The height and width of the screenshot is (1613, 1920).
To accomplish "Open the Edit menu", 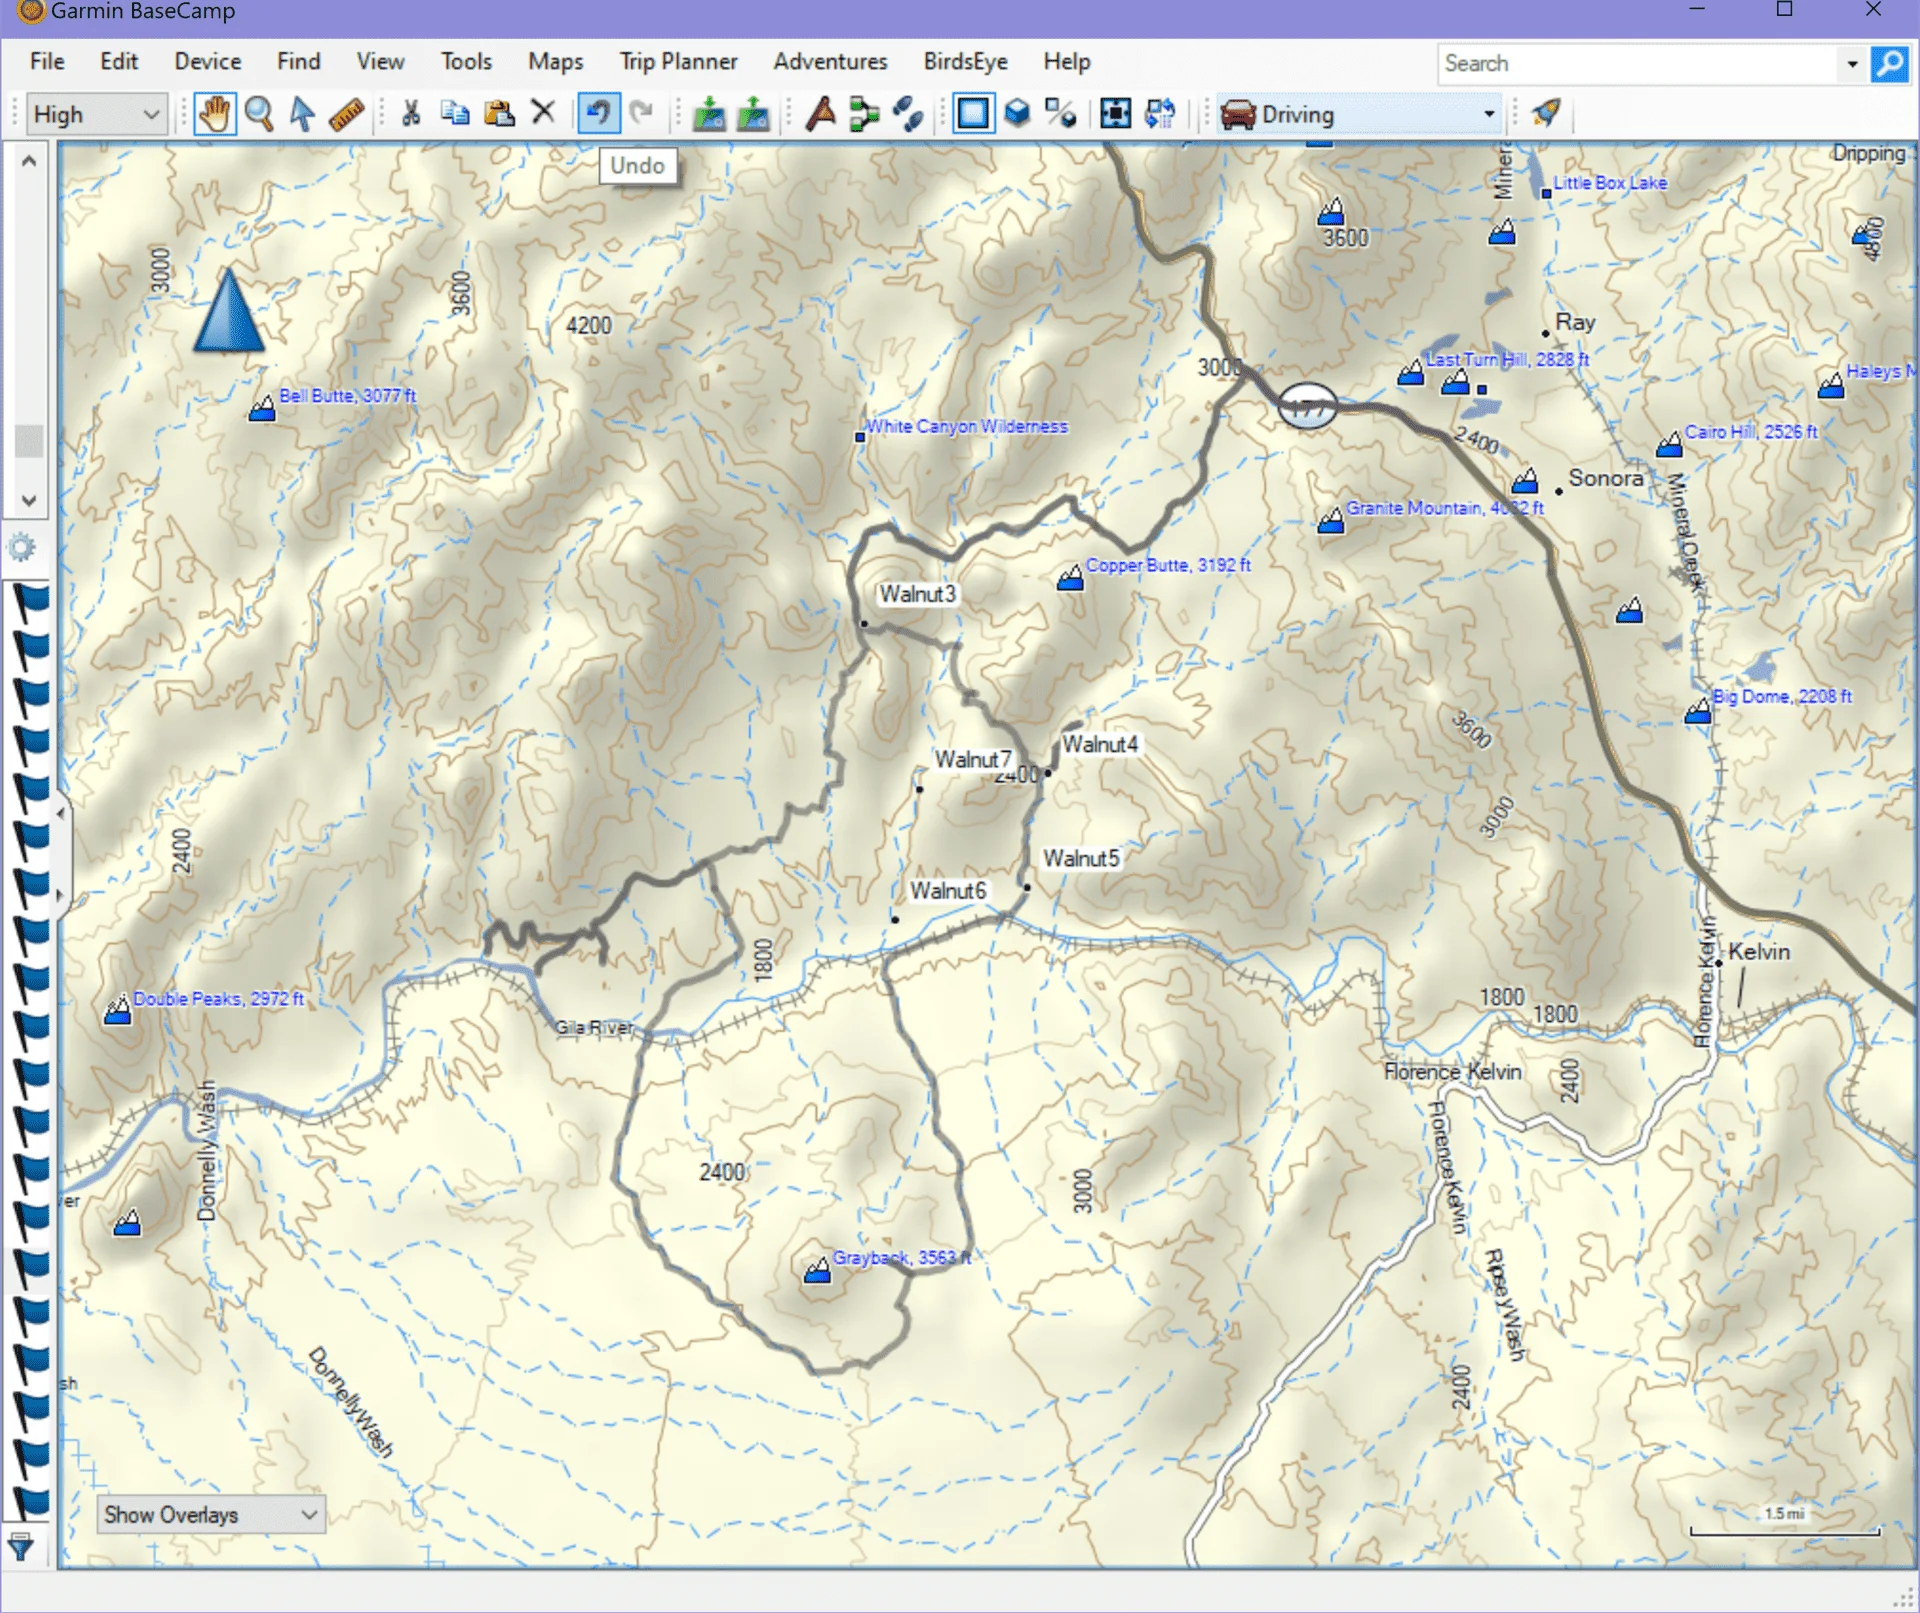I will [119, 61].
